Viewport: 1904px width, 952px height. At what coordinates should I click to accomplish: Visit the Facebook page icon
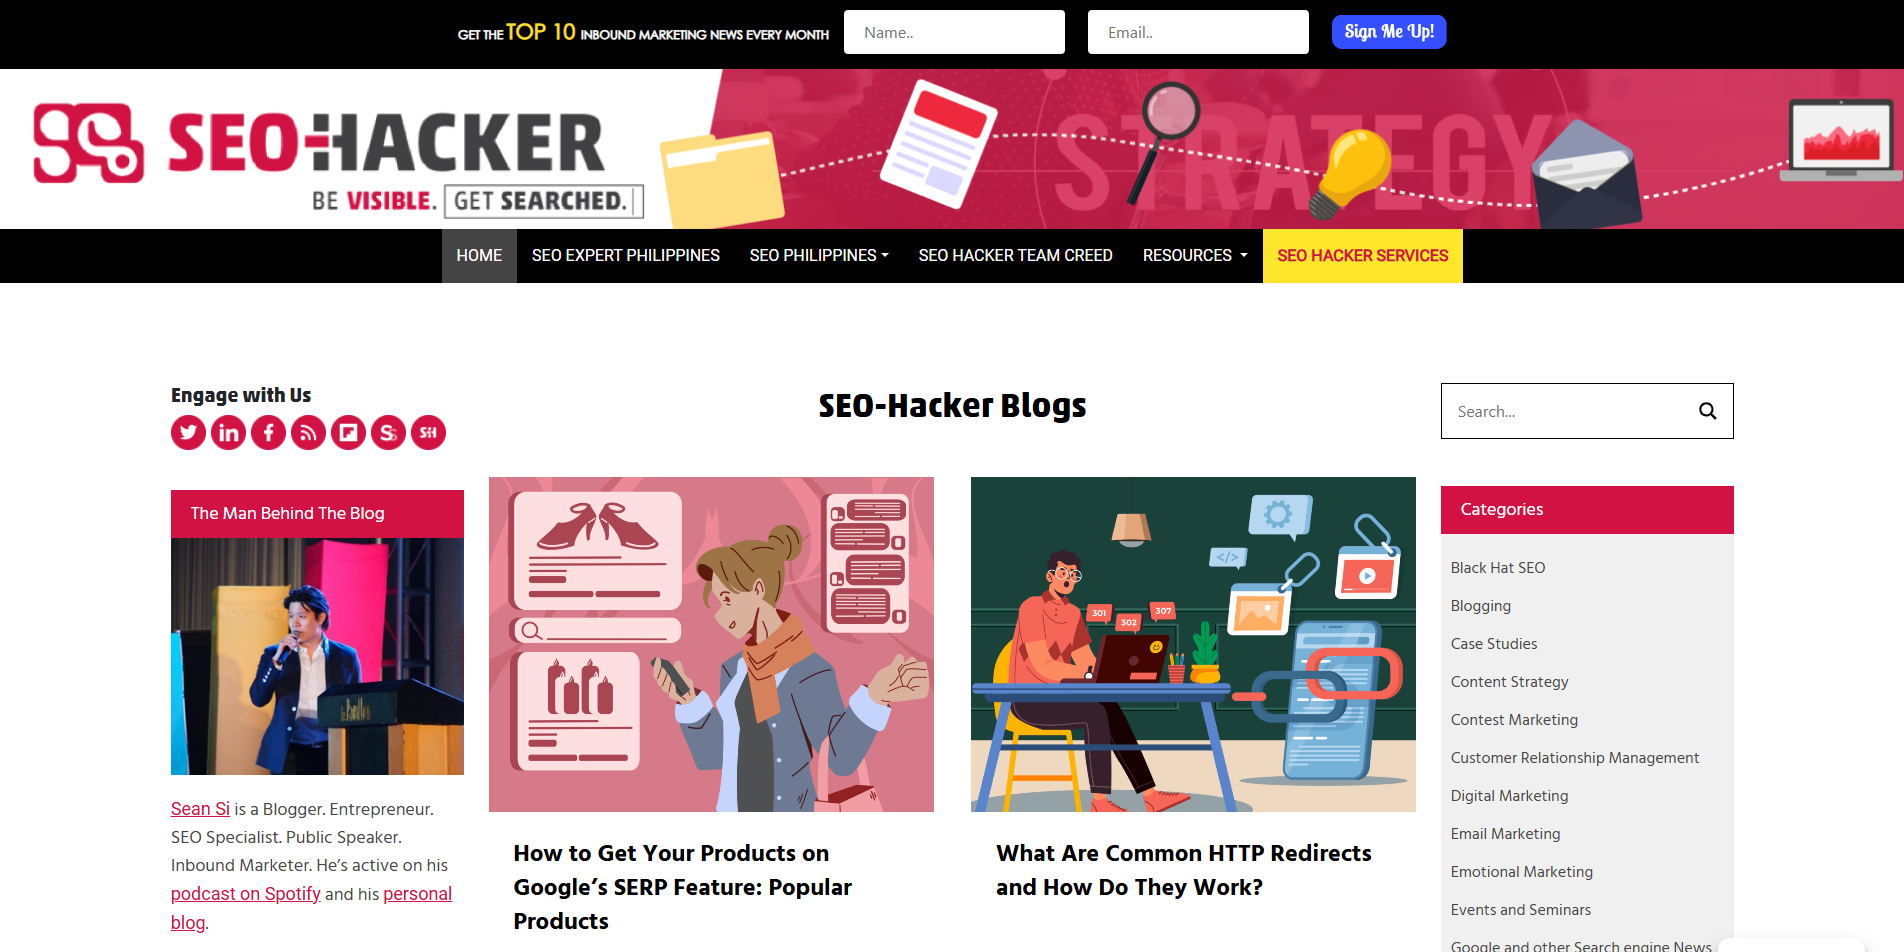(x=268, y=433)
